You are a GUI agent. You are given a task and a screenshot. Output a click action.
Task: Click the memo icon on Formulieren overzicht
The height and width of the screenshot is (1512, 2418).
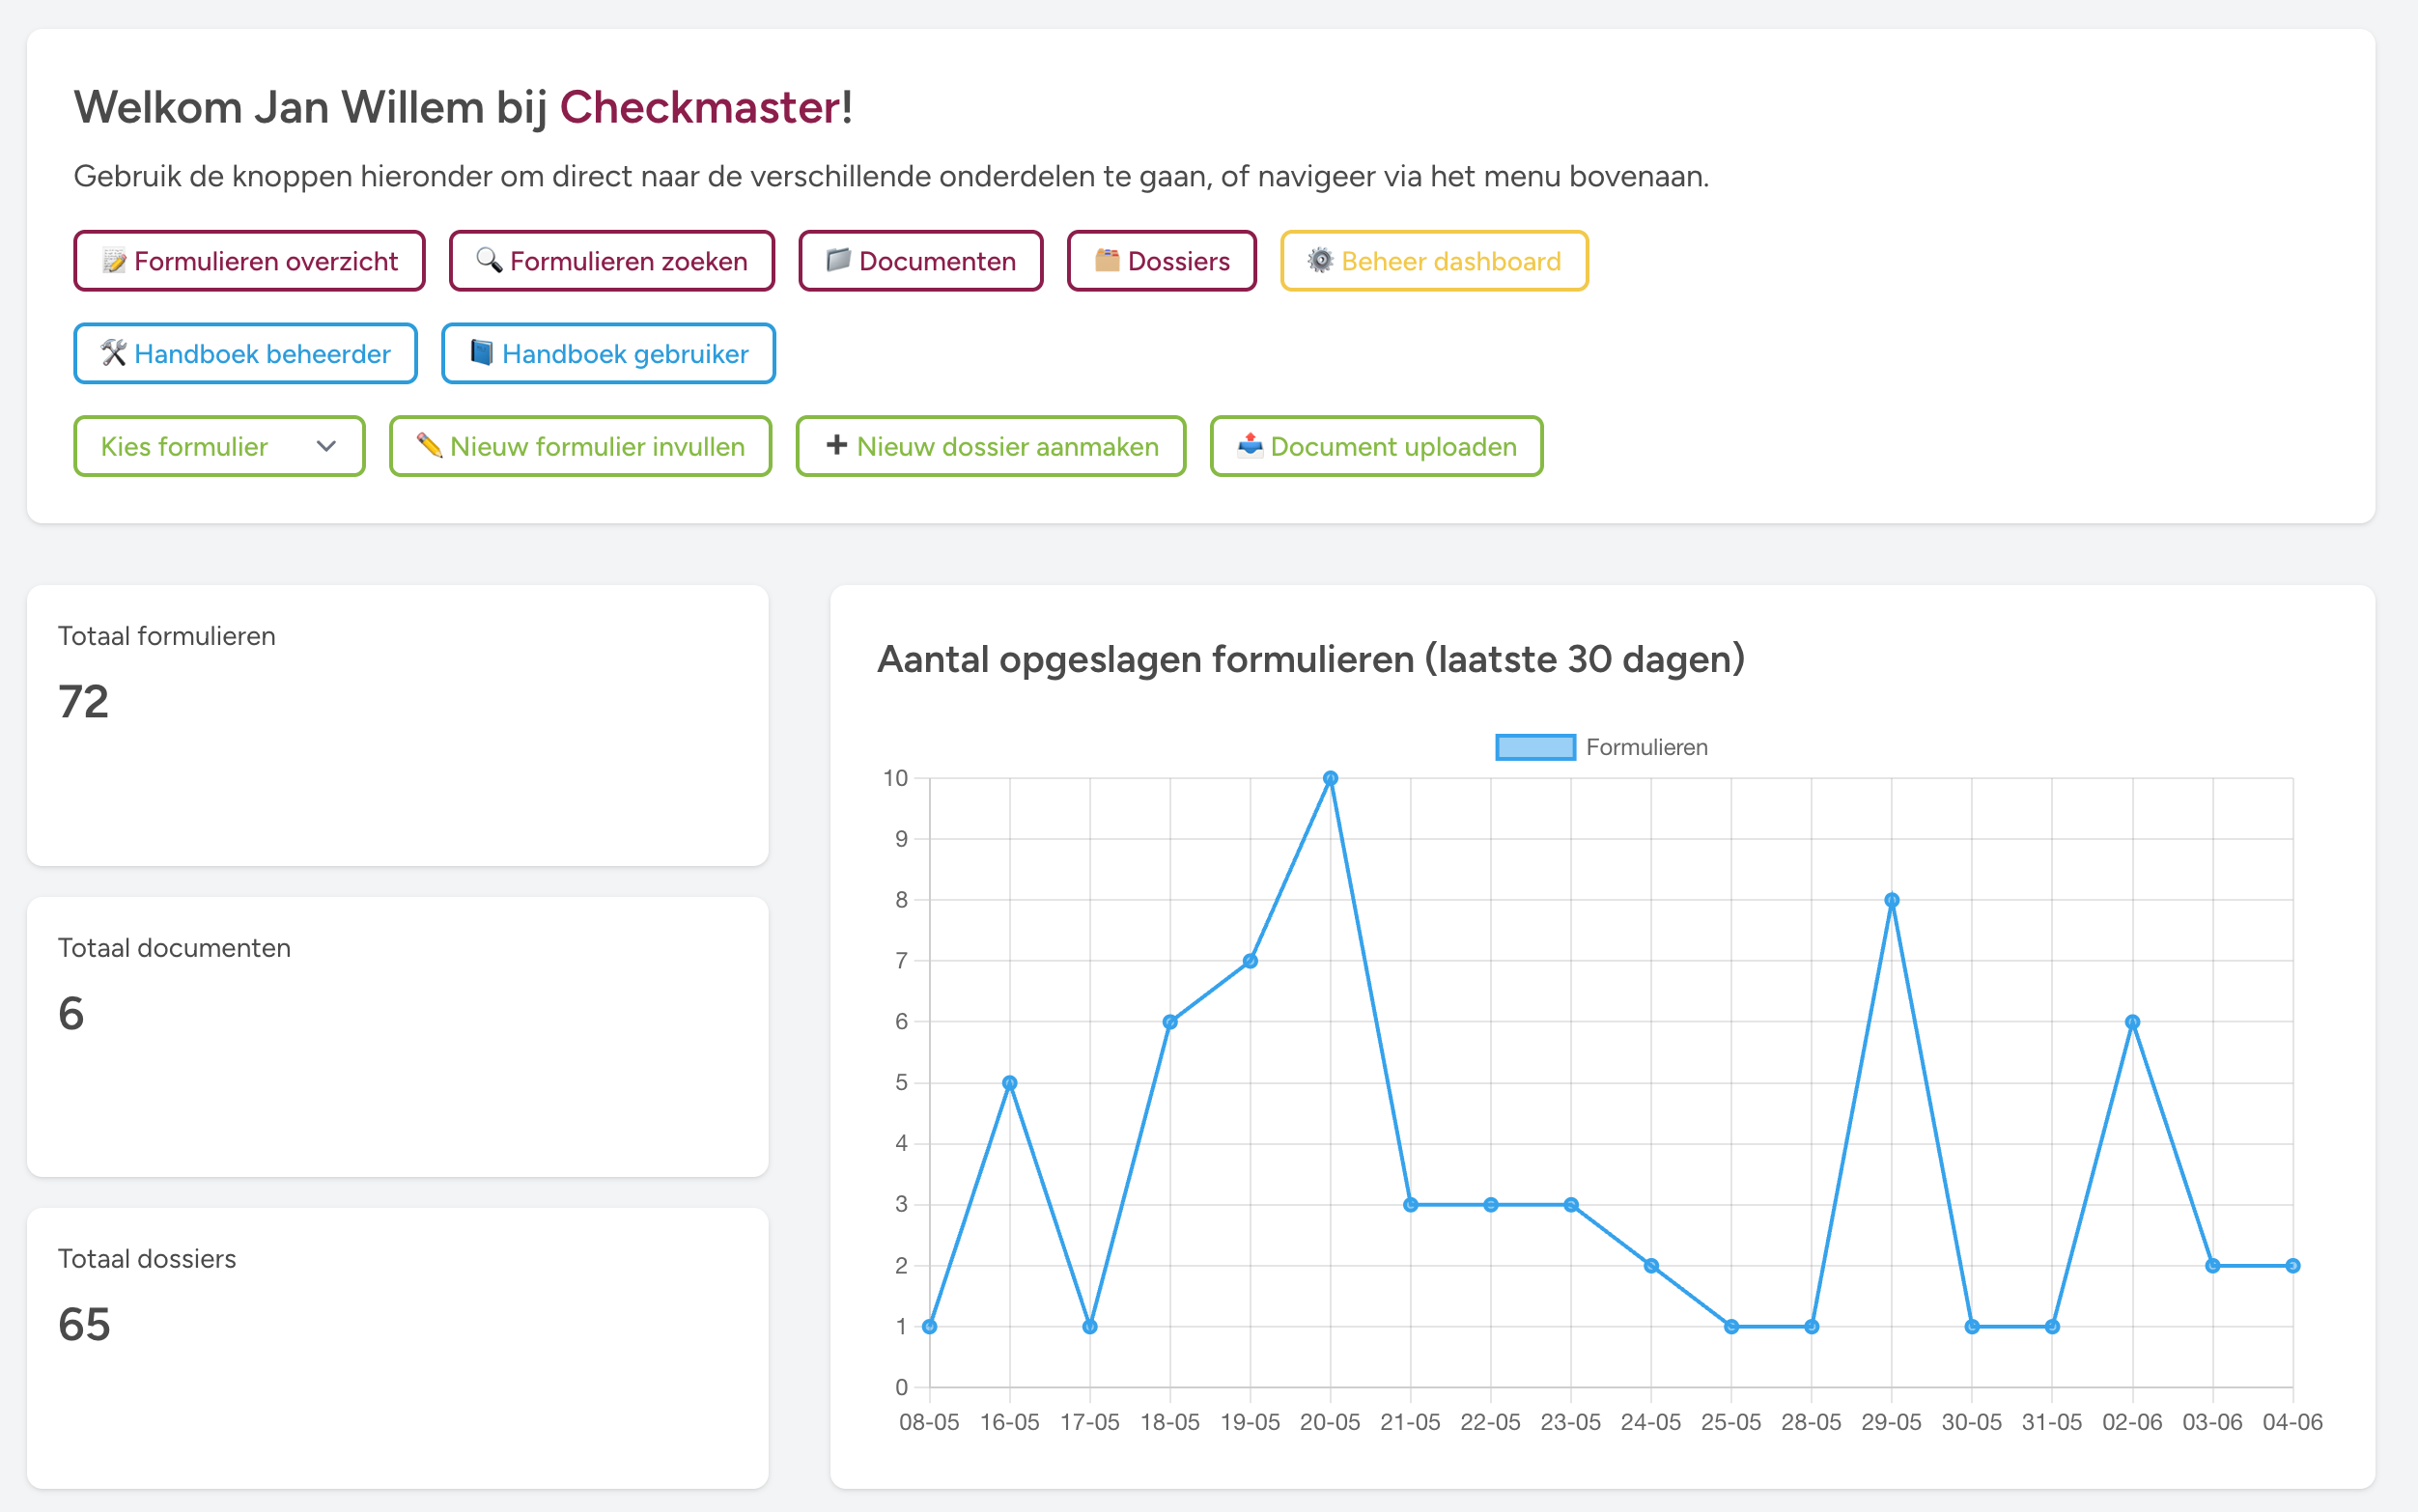click(113, 261)
